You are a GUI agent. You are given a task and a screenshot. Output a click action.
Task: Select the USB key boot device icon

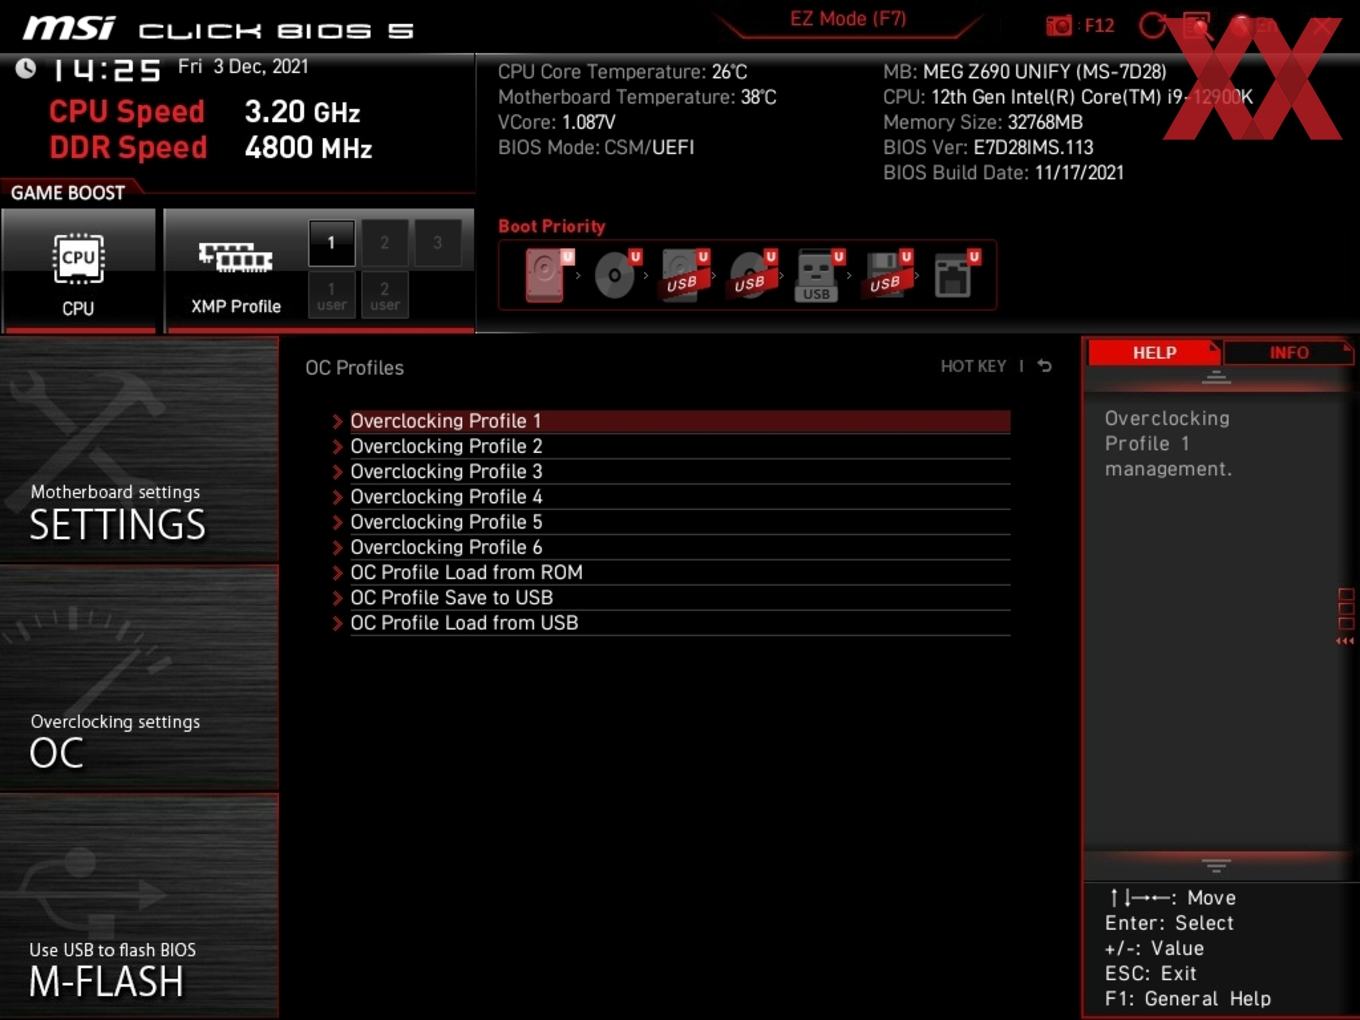point(820,275)
